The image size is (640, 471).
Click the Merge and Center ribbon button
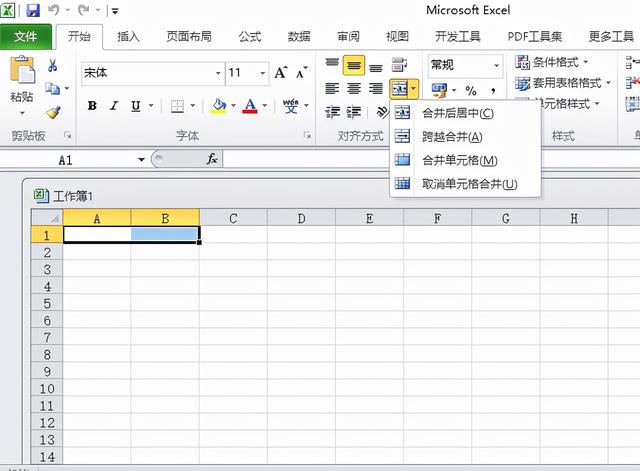click(399, 89)
